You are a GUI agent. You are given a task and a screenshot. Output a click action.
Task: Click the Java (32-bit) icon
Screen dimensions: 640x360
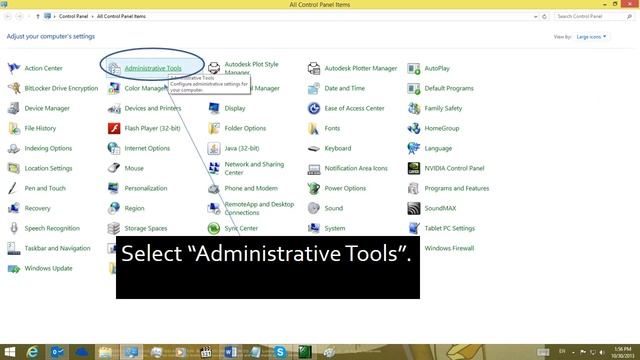click(214, 148)
